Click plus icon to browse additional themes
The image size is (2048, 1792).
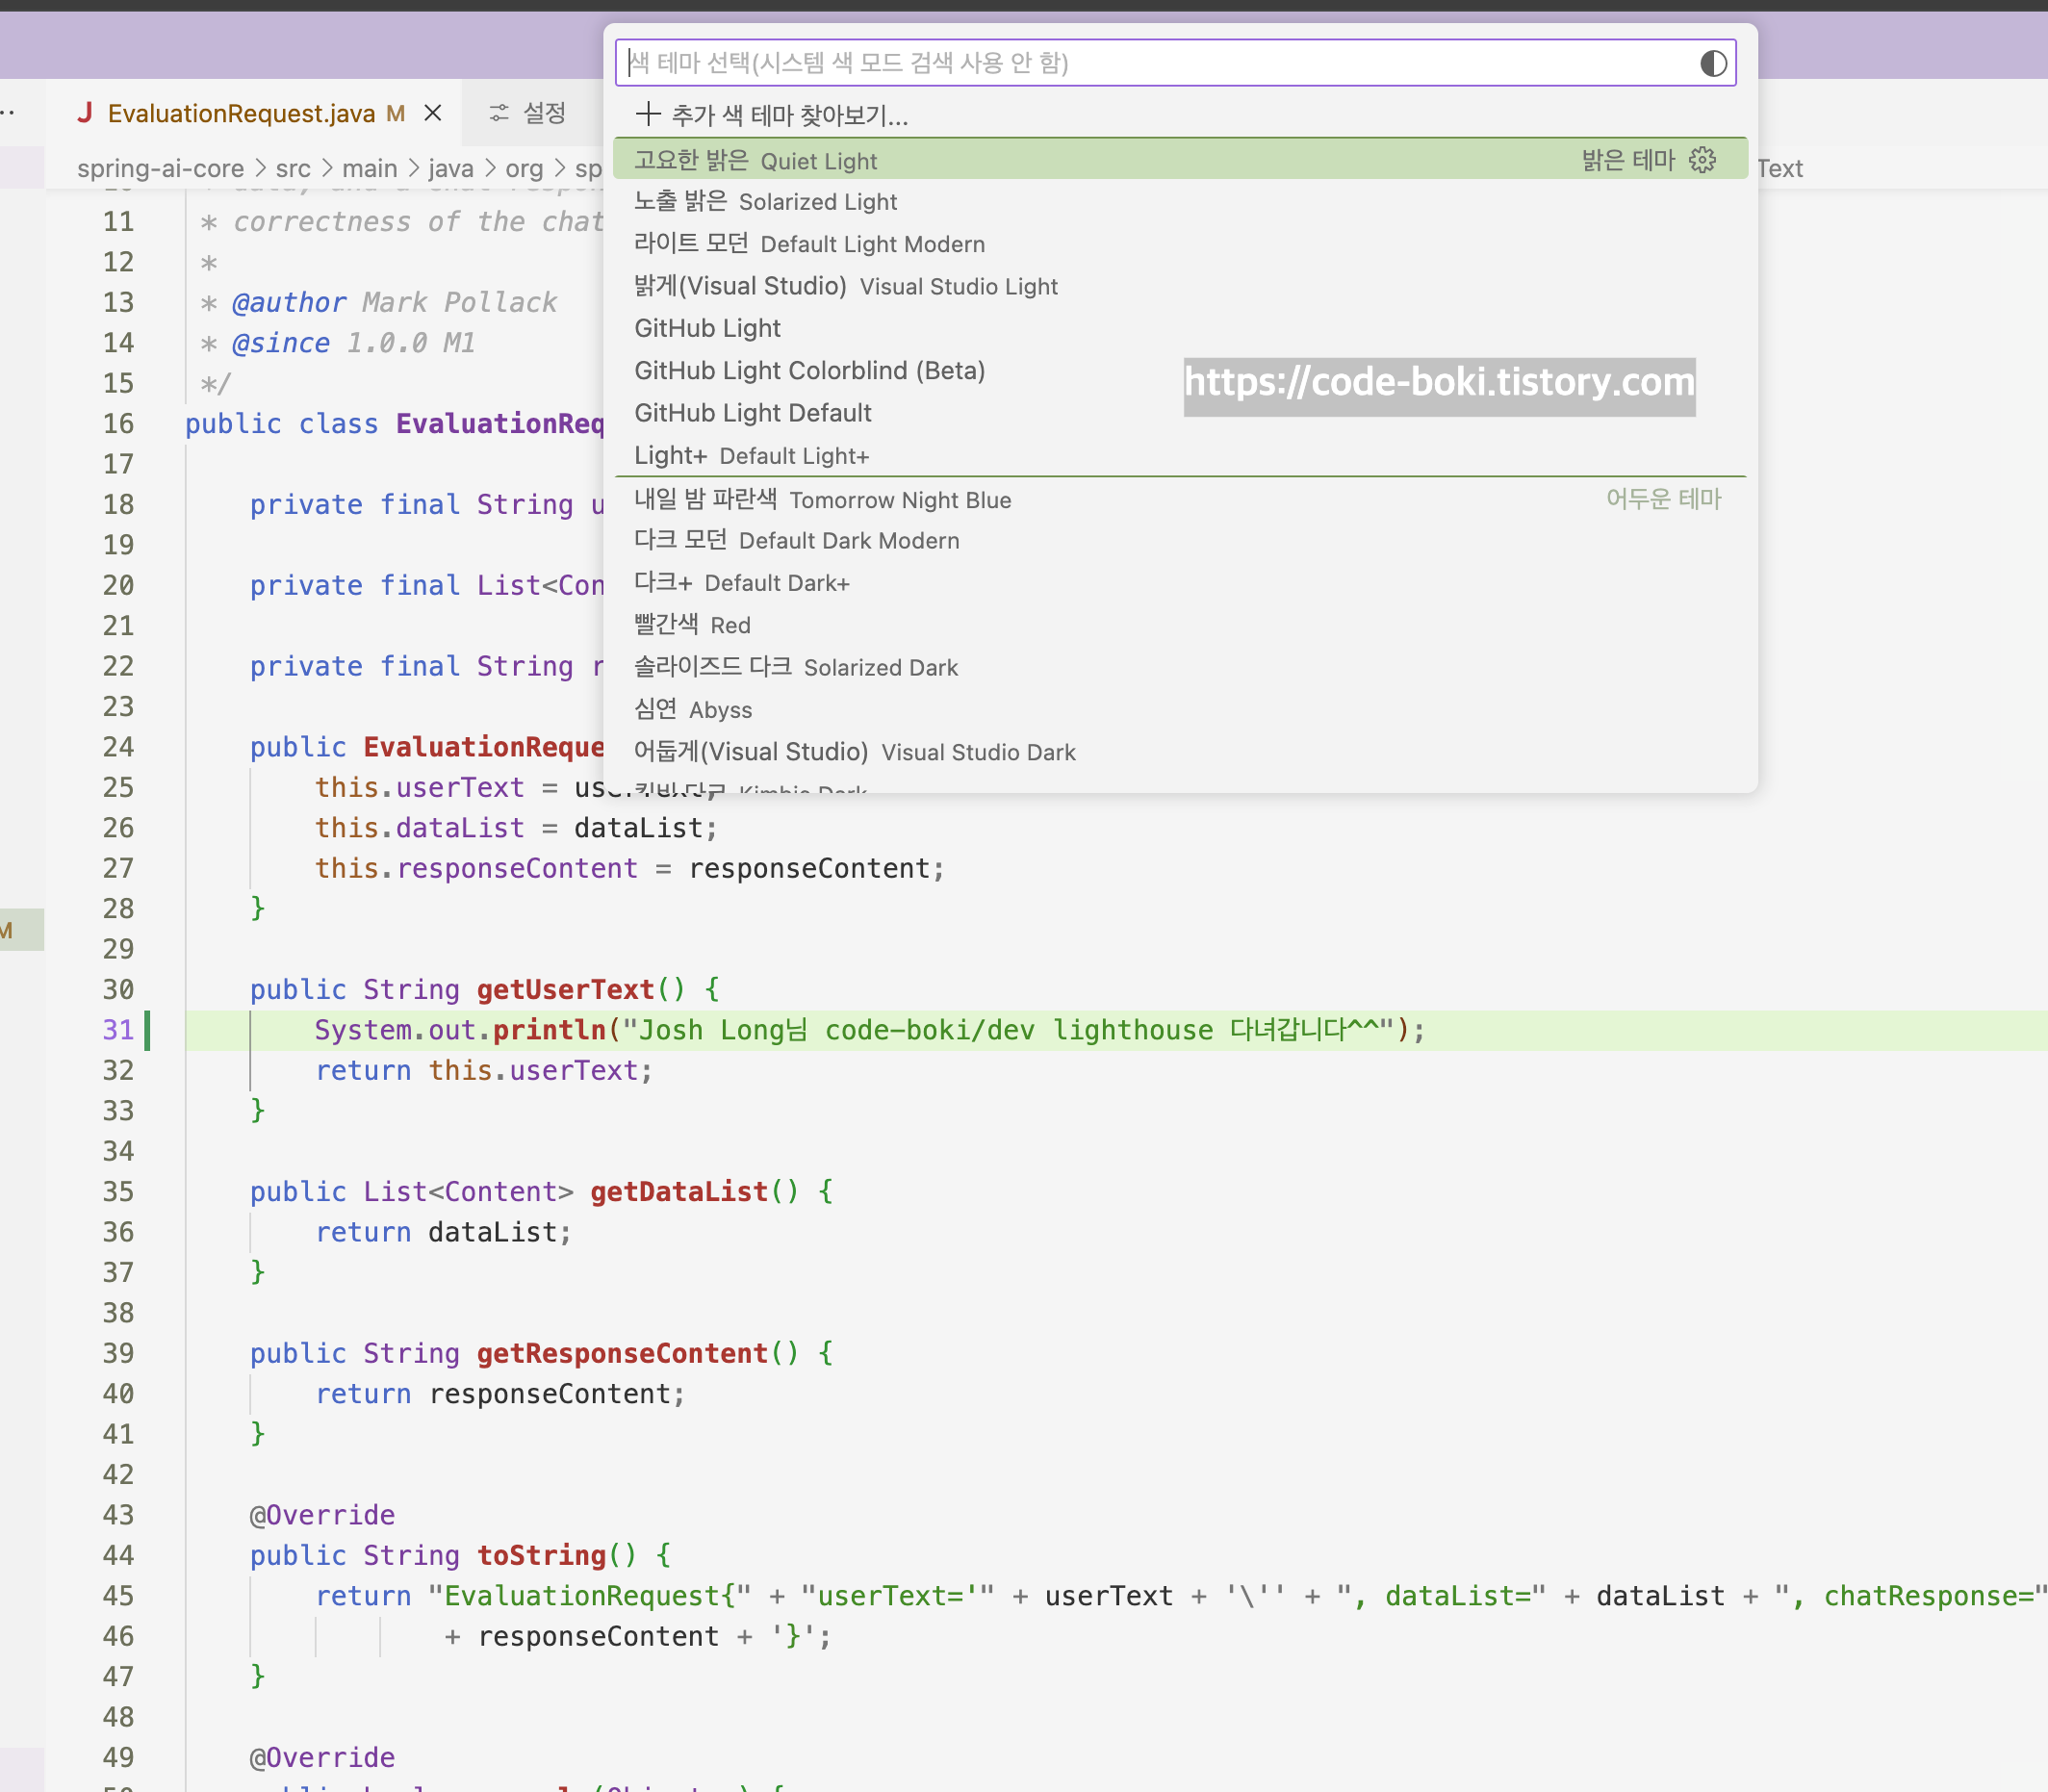click(648, 115)
